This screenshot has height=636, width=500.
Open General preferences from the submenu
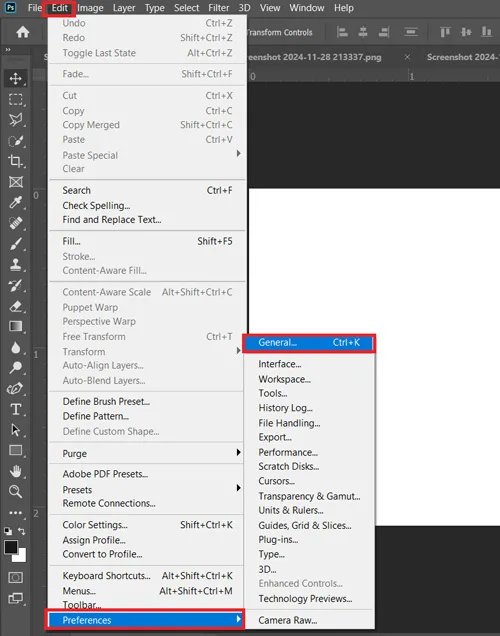[309, 343]
